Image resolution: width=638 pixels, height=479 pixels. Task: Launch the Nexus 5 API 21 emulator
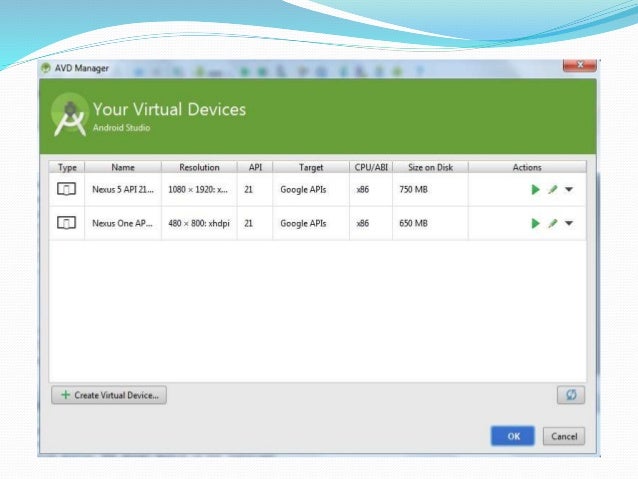click(535, 189)
